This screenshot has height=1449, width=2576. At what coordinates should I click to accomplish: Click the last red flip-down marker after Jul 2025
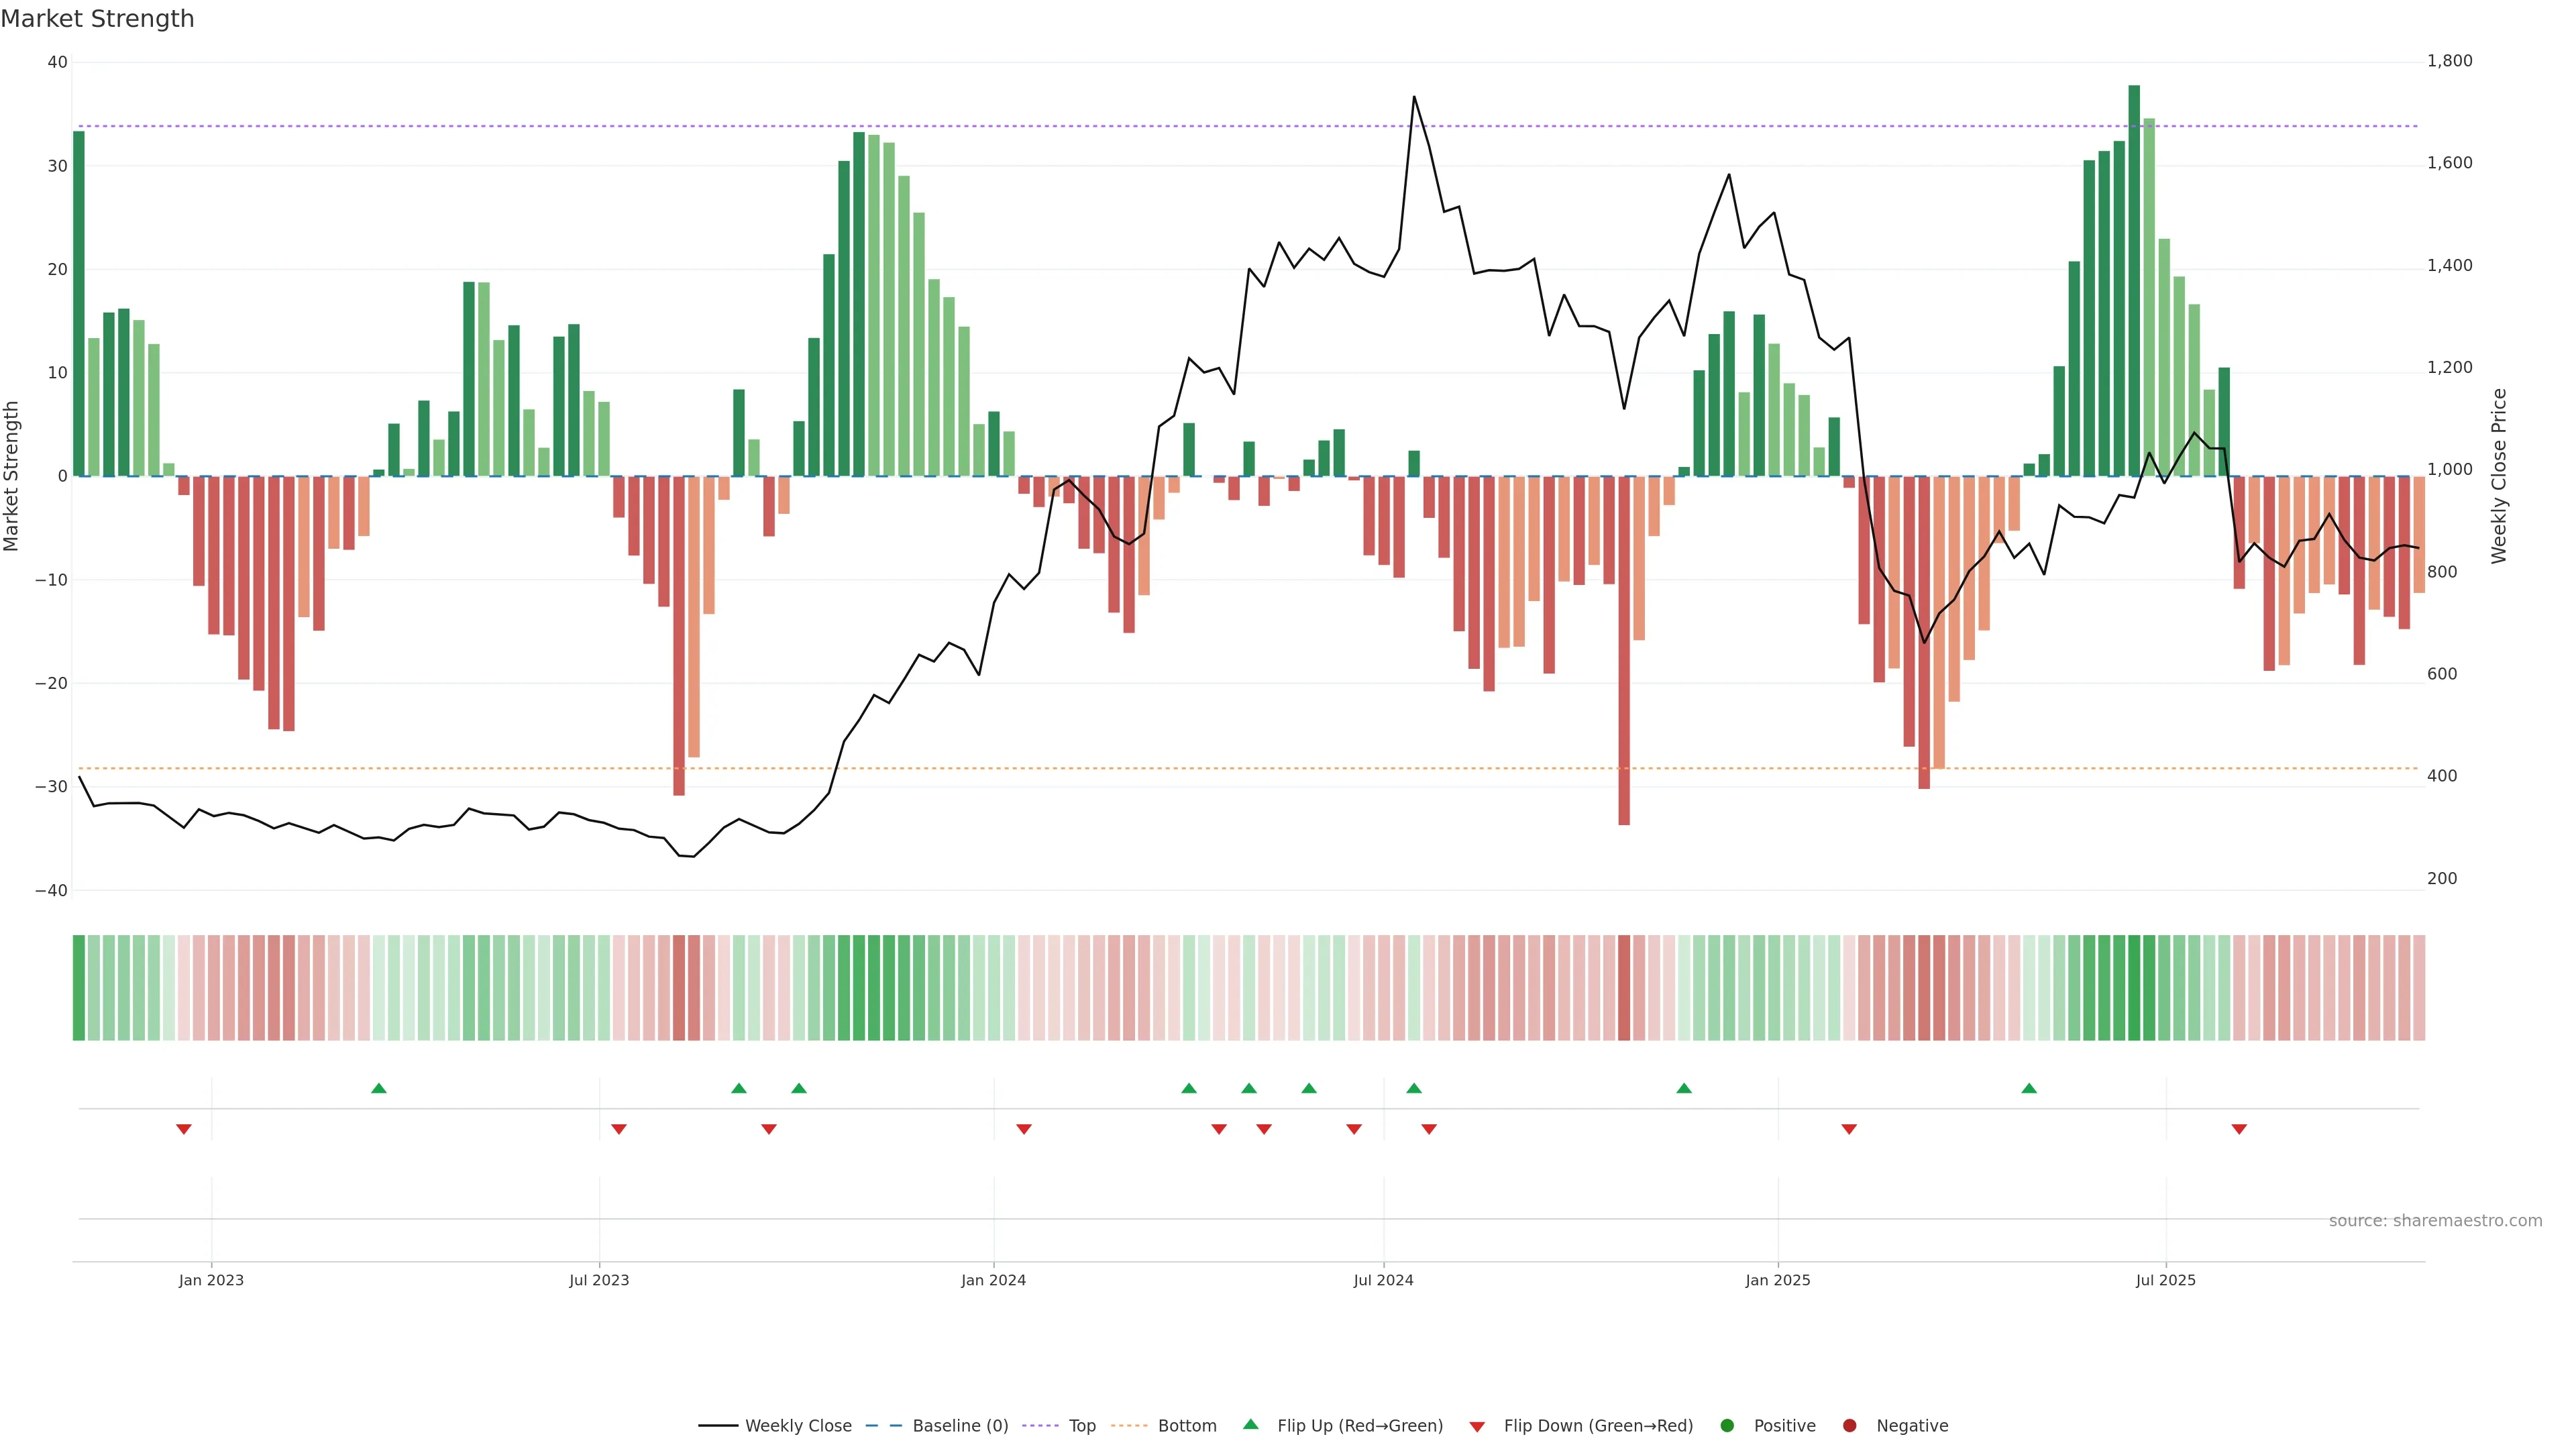[2239, 1129]
